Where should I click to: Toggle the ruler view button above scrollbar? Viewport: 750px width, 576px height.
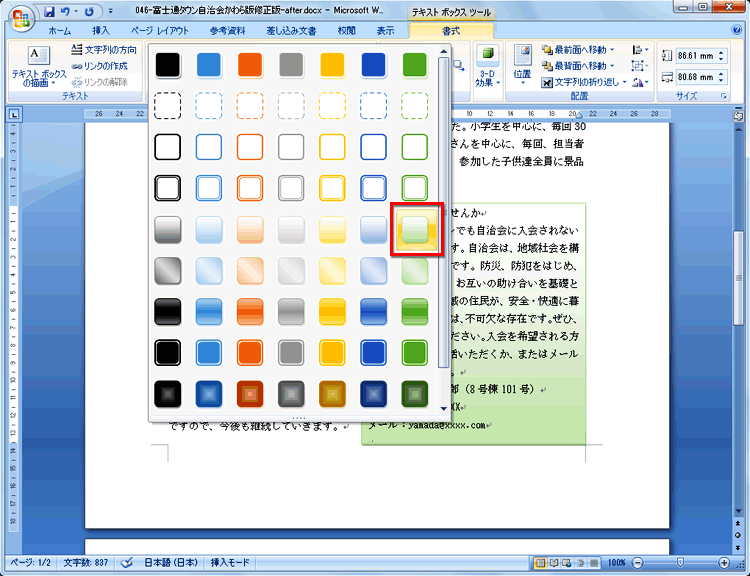[x=738, y=116]
